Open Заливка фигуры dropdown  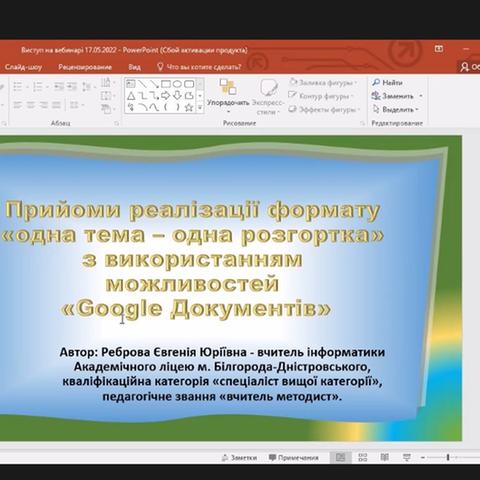coord(323,82)
